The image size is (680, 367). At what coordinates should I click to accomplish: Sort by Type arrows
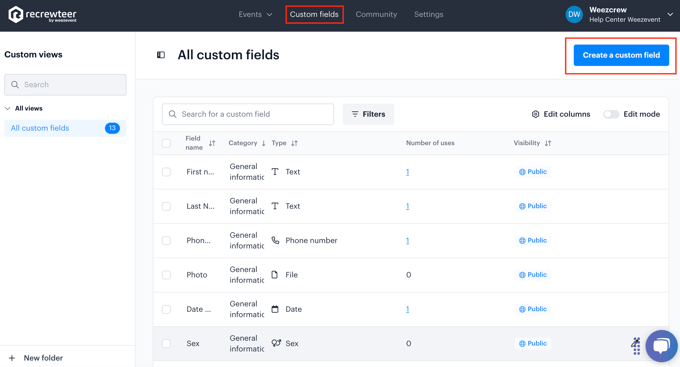click(294, 143)
